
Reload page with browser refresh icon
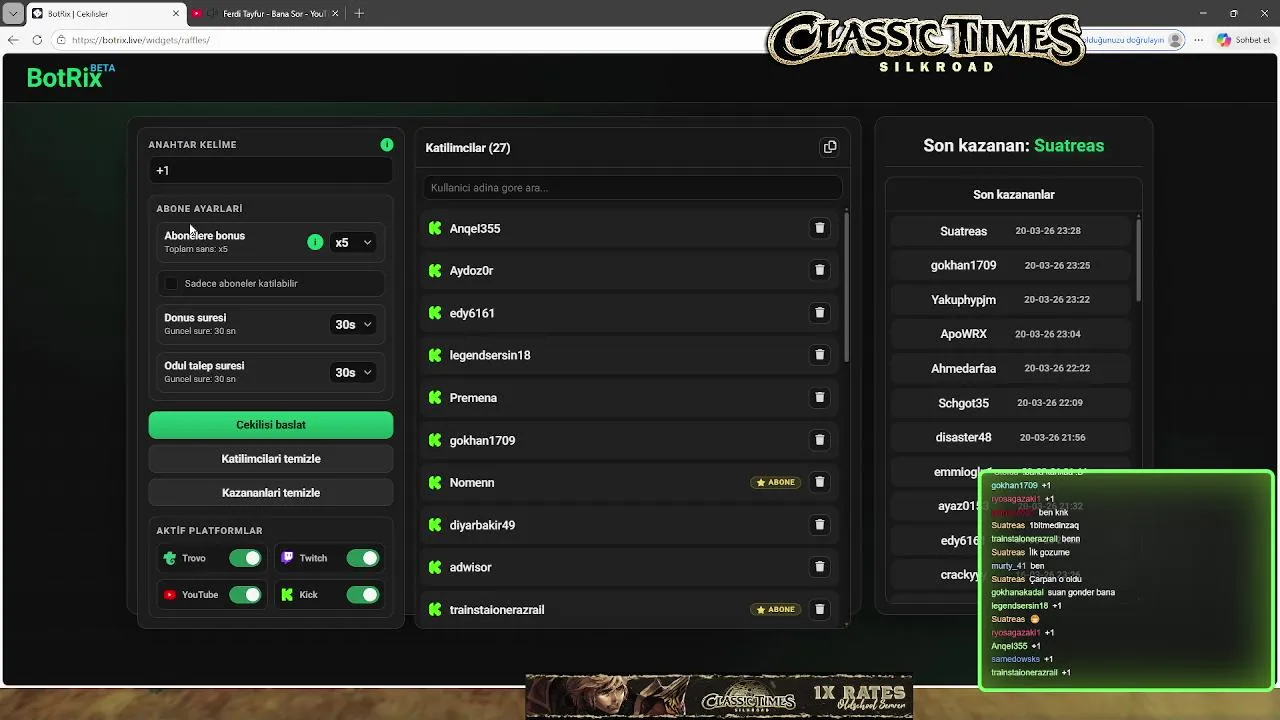[x=37, y=40]
